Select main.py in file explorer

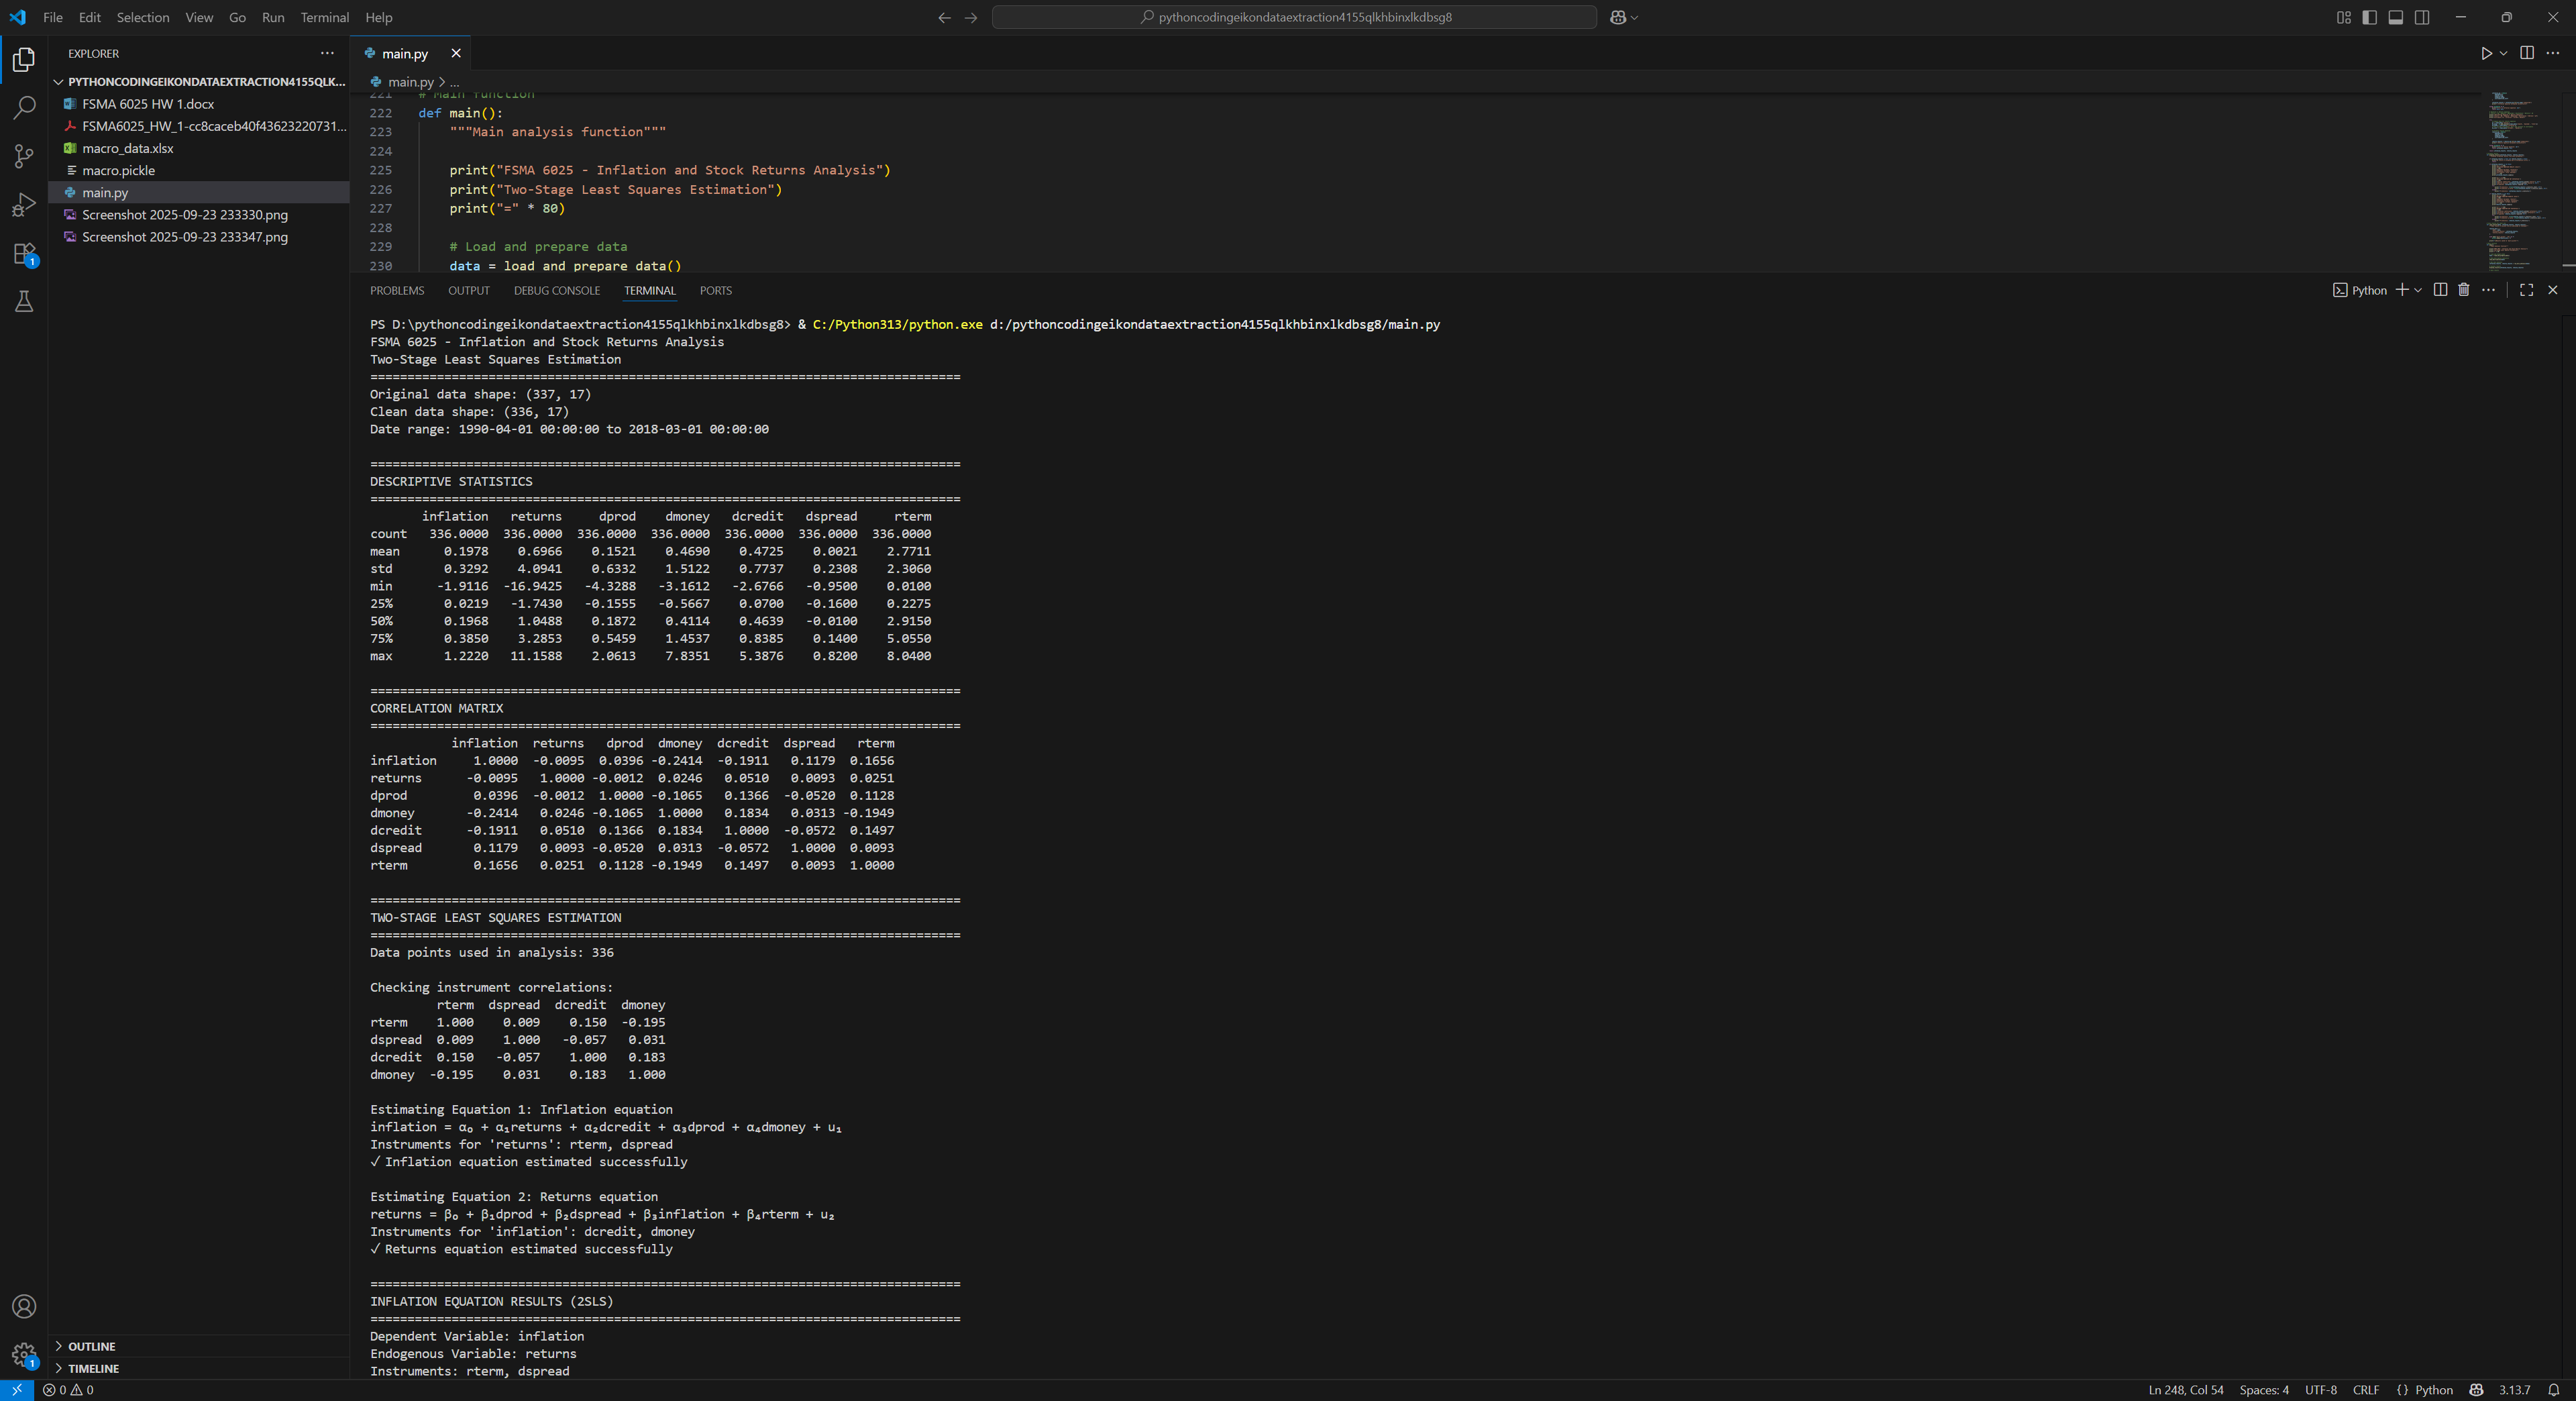200,192
